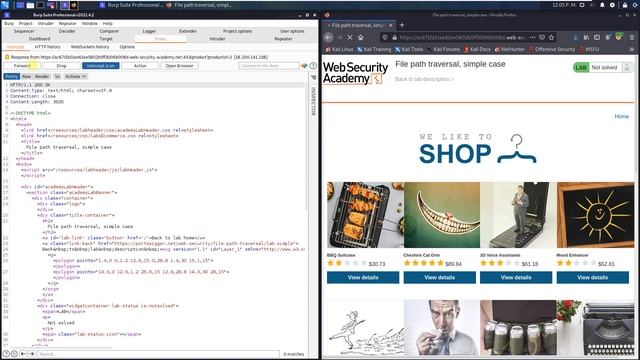The image size is (640, 360).
Task: Open the Help menu in Burp
Action: (107, 23)
